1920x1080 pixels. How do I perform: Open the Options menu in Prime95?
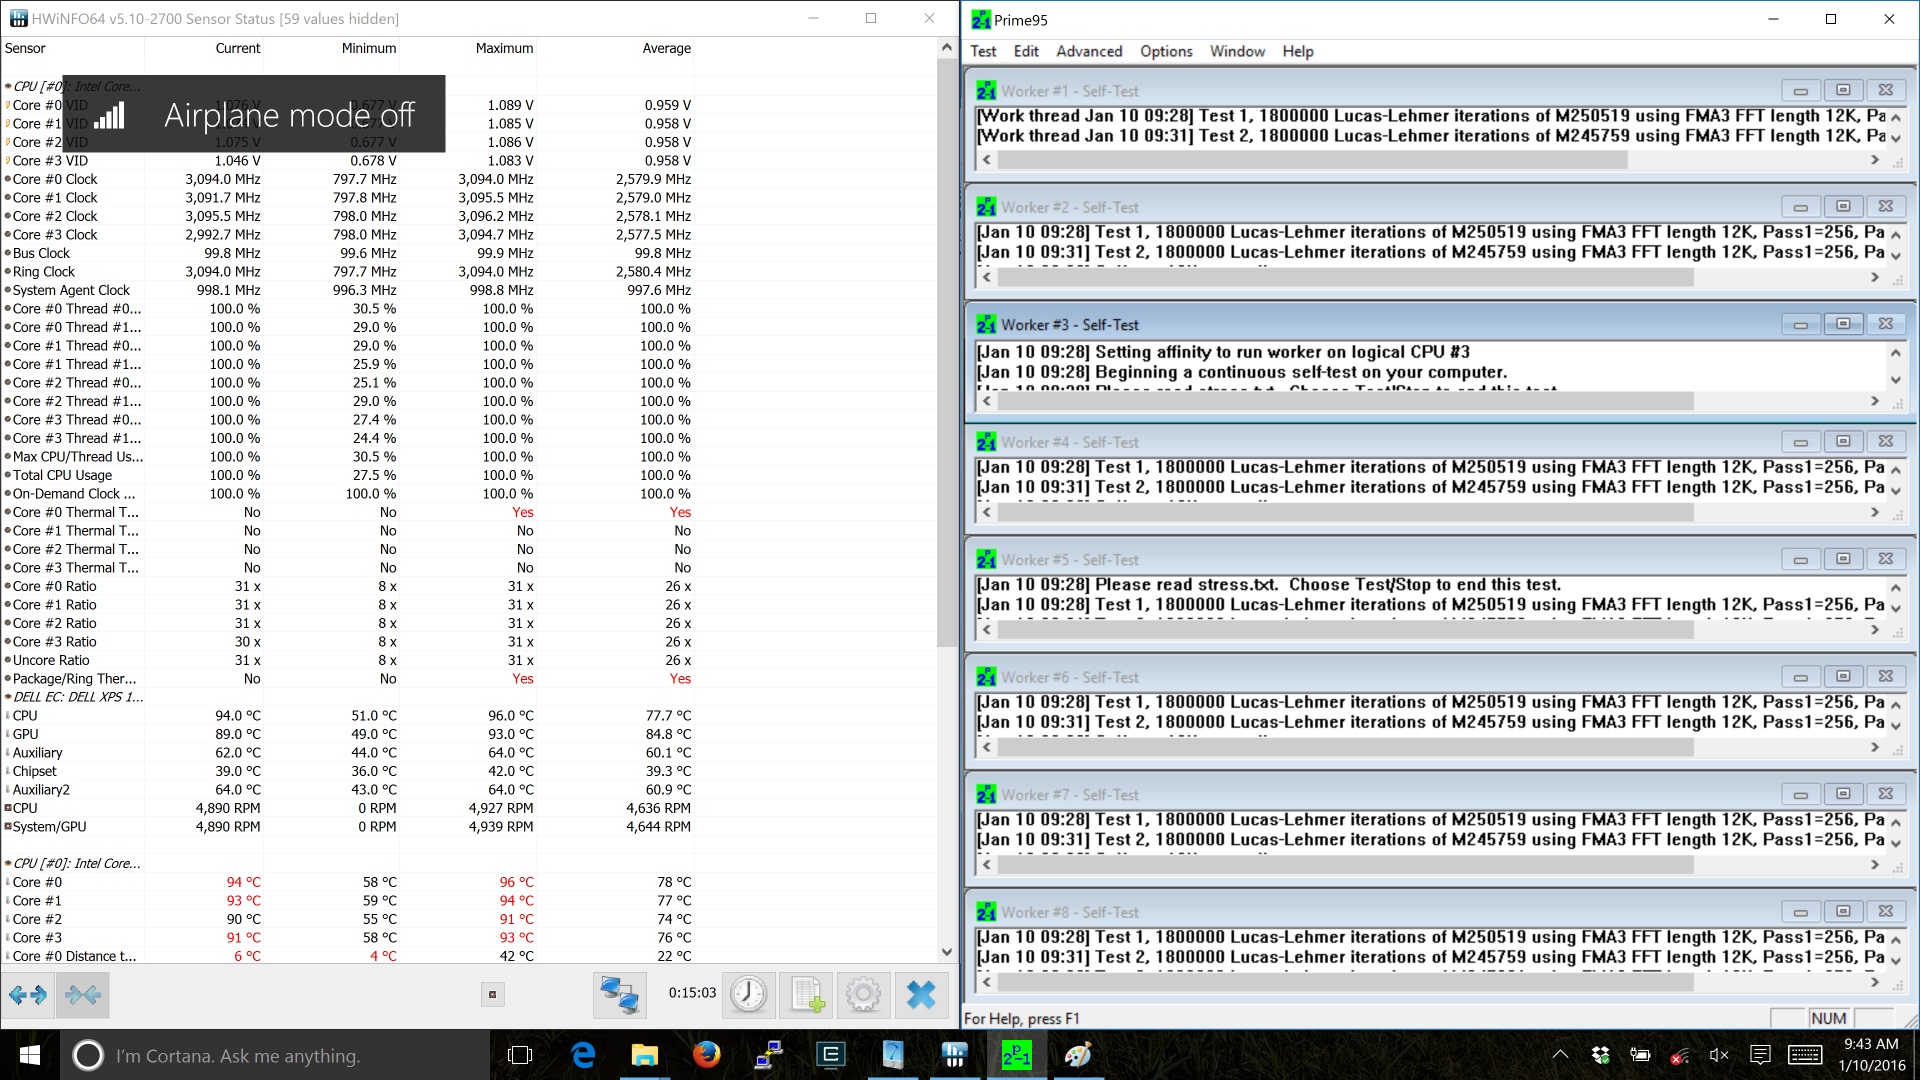1166,51
